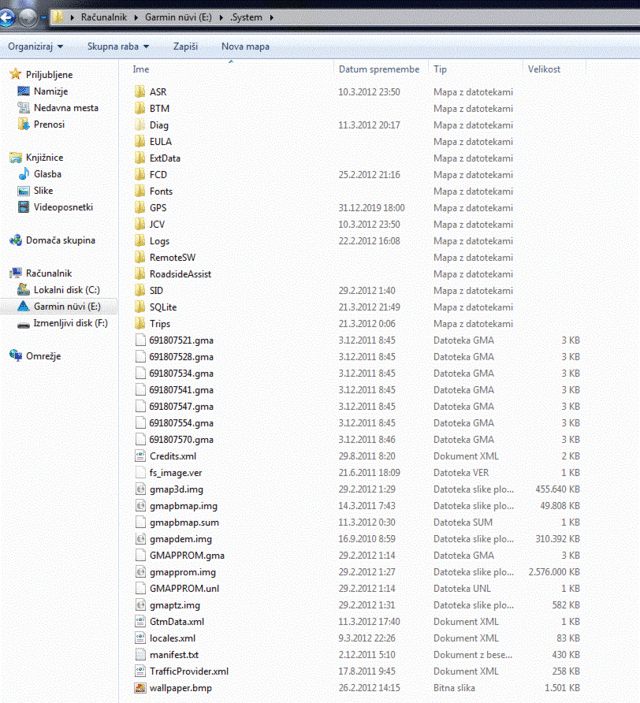Sort by the Datum spremembe column header
Viewport: 640px width, 703px height.
(x=379, y=69)
